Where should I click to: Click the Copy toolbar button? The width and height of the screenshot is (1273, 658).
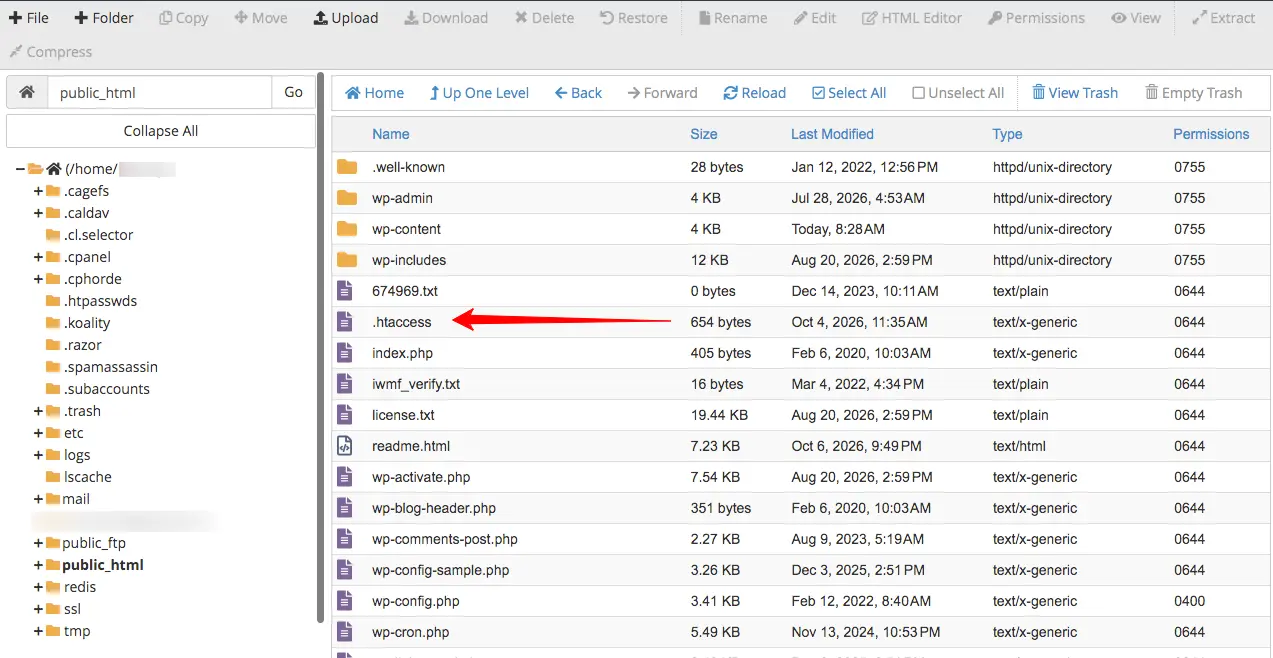coord(184,18)
